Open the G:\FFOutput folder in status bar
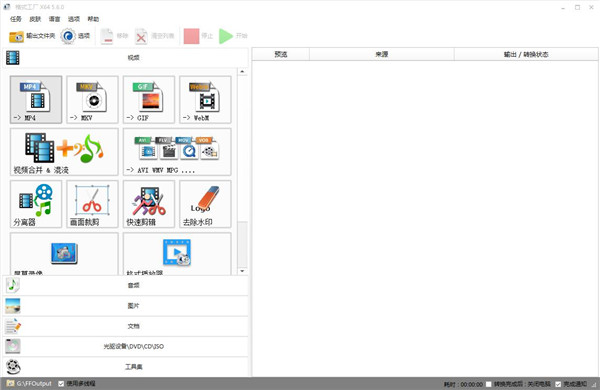The height and width of the screenshot is (390, 600). click(x=29, y=383)
